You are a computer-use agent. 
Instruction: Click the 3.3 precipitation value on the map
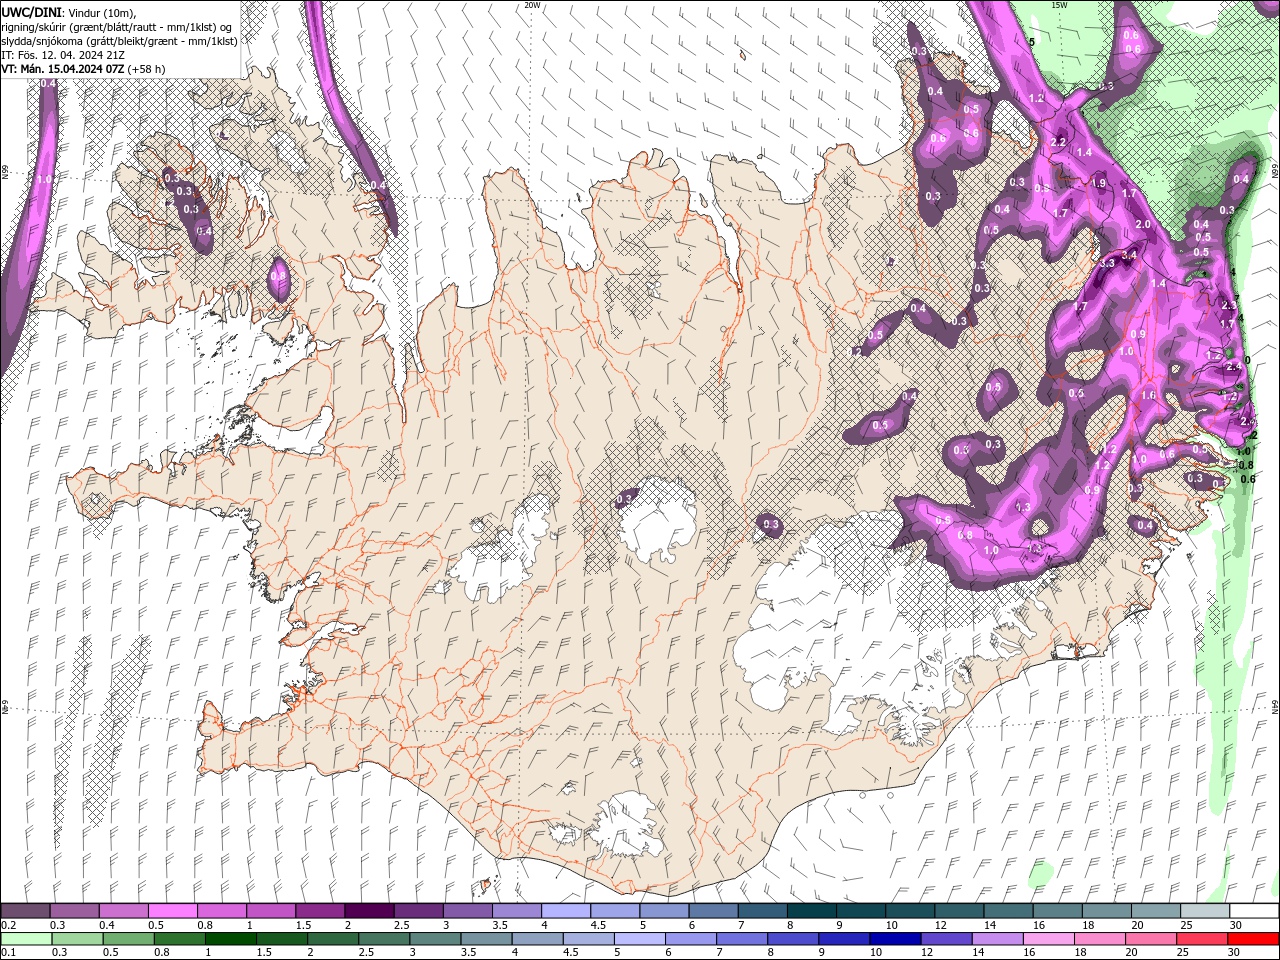tap(1106, 263)
